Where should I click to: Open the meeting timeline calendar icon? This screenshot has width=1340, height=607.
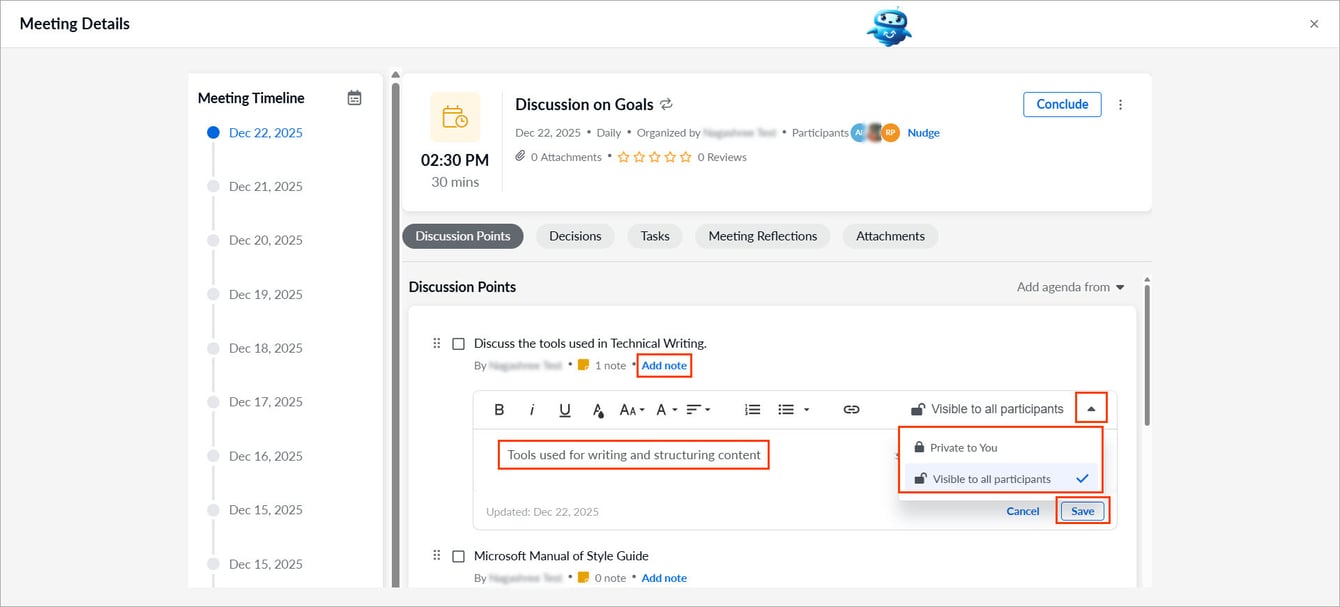point(354,98)
